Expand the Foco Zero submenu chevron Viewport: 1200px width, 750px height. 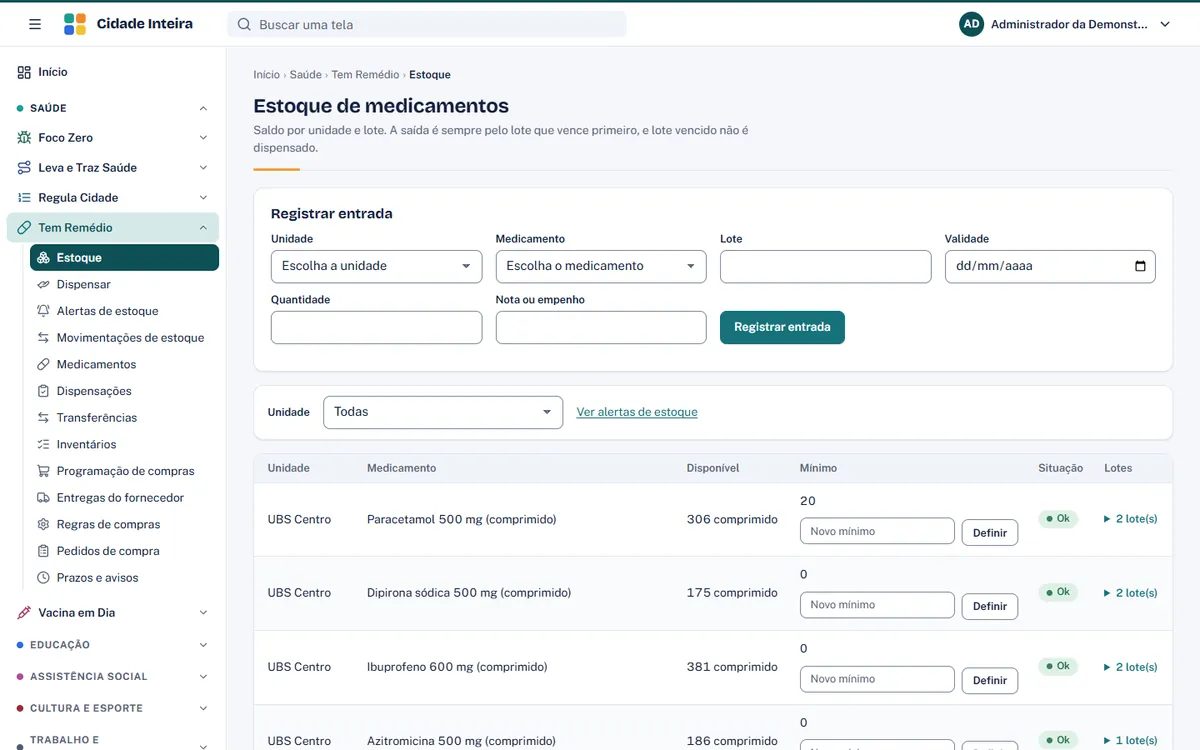pyautogui.click(x=203, y=138)
